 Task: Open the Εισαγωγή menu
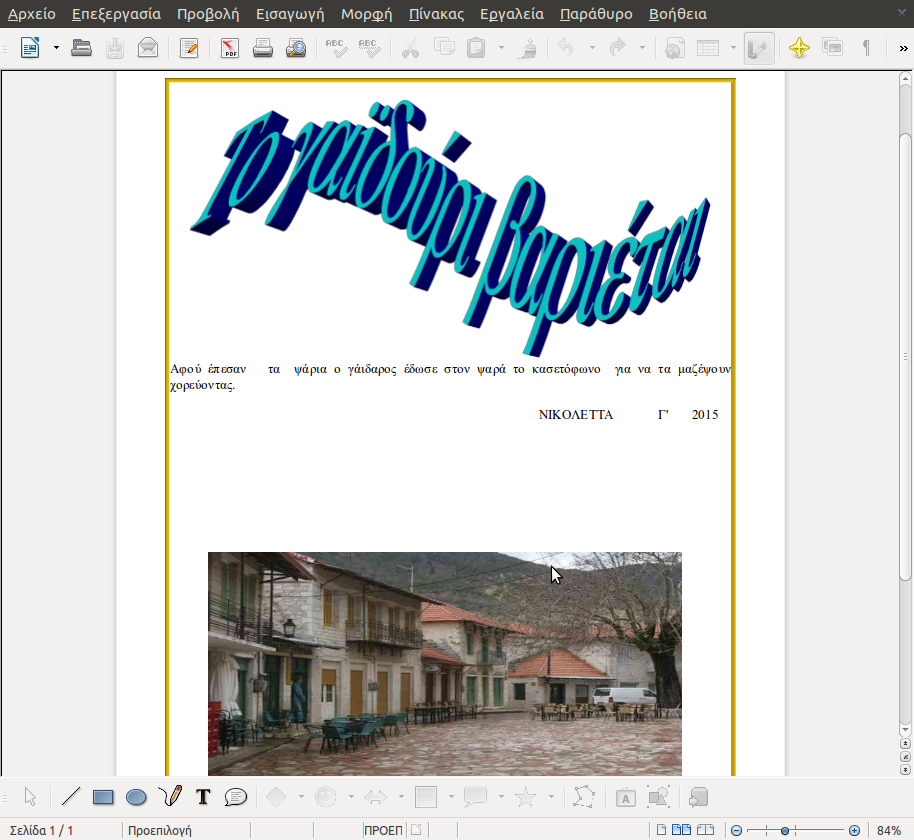coord(290,14)
